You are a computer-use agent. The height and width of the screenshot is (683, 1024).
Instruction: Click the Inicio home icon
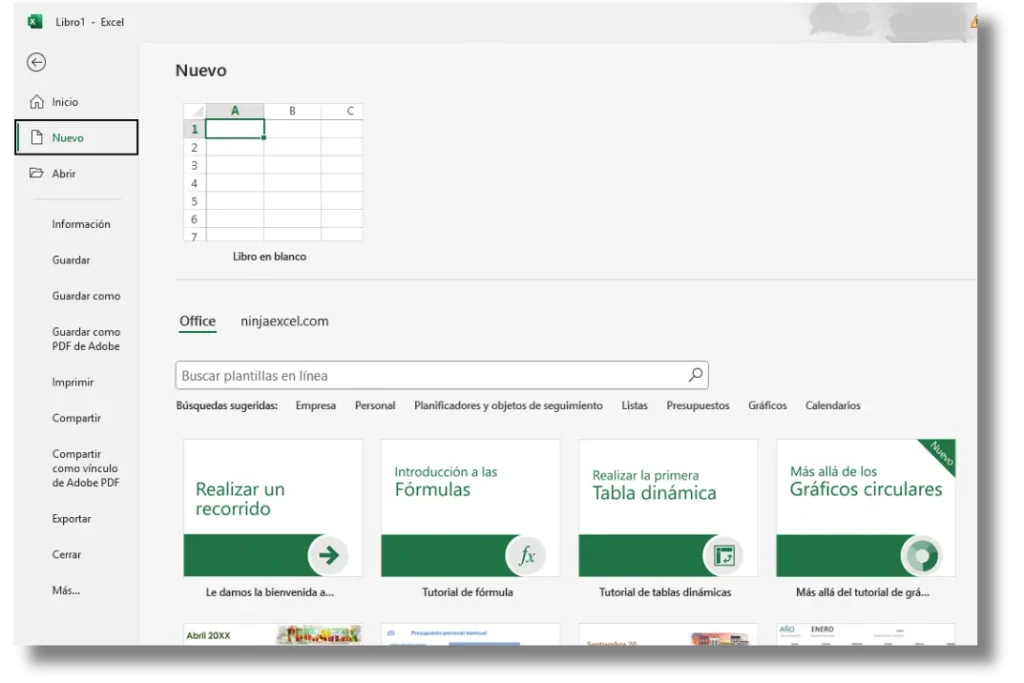[x=37, y=102]
